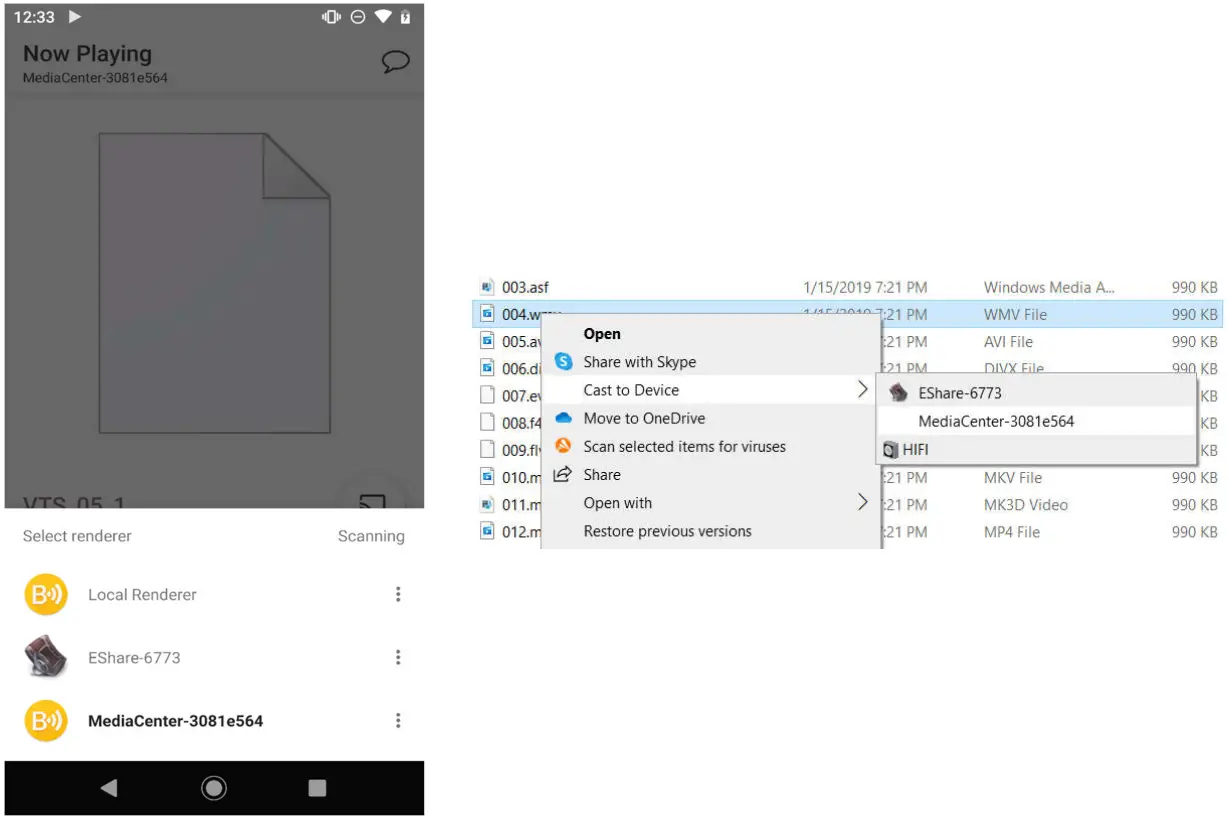Click the WMV File type cell
The height and width of the screenshot is (820, 1229).
[x=1015, y=314]
